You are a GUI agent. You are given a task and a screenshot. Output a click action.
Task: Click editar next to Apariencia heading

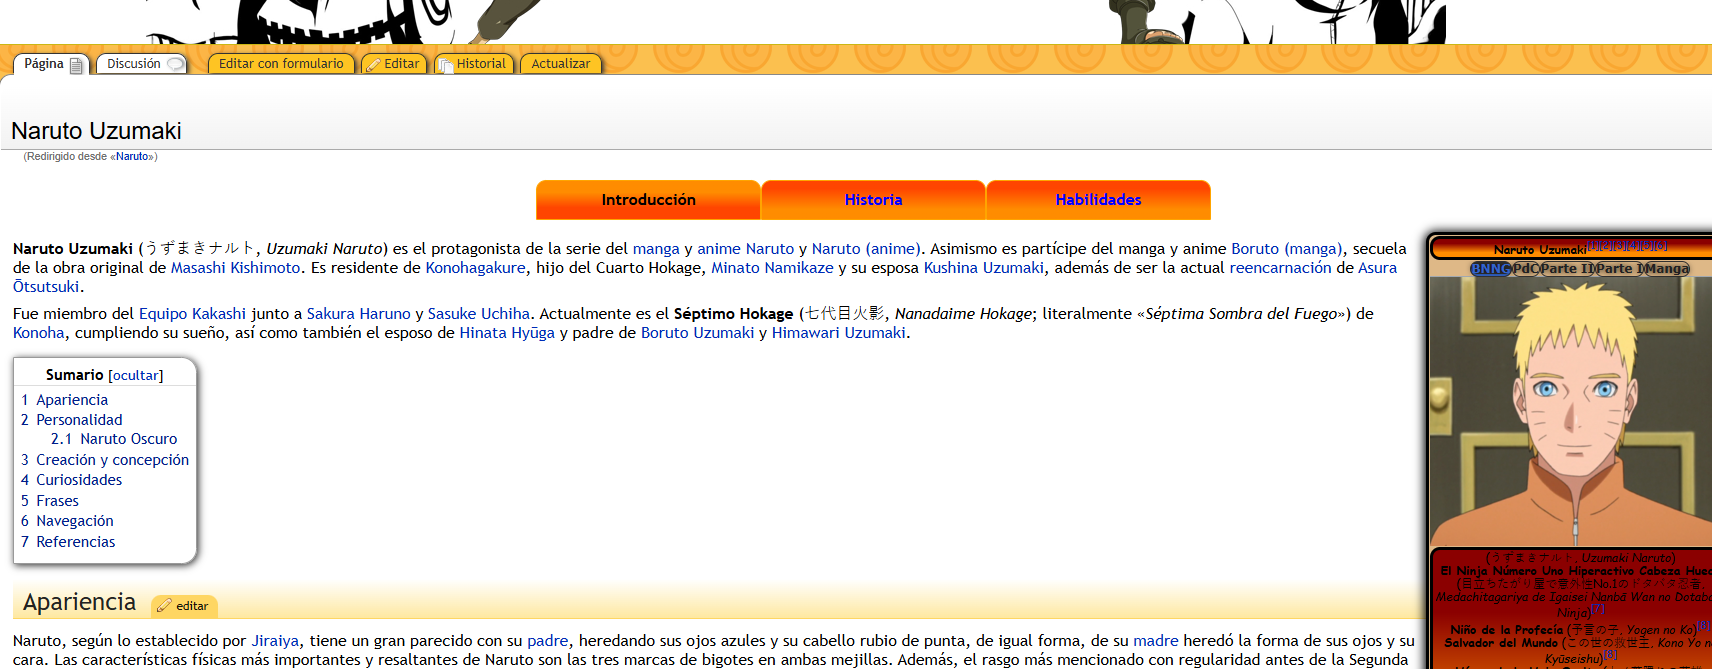[x=192, y=606]
